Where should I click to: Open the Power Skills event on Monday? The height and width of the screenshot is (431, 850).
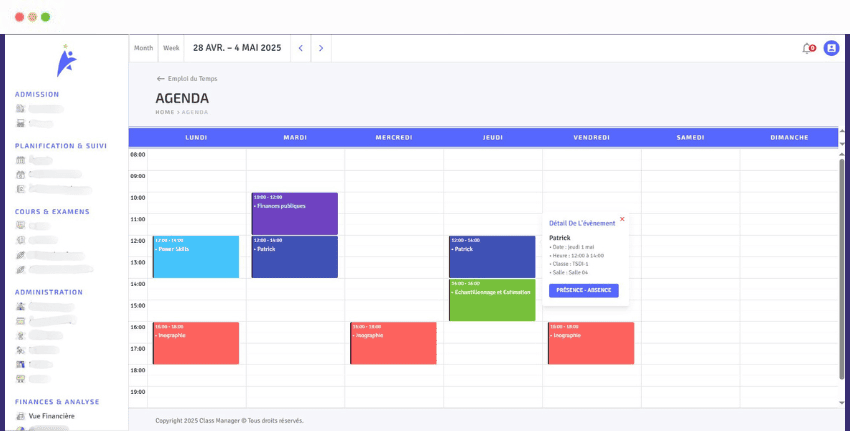coord(196,257)
